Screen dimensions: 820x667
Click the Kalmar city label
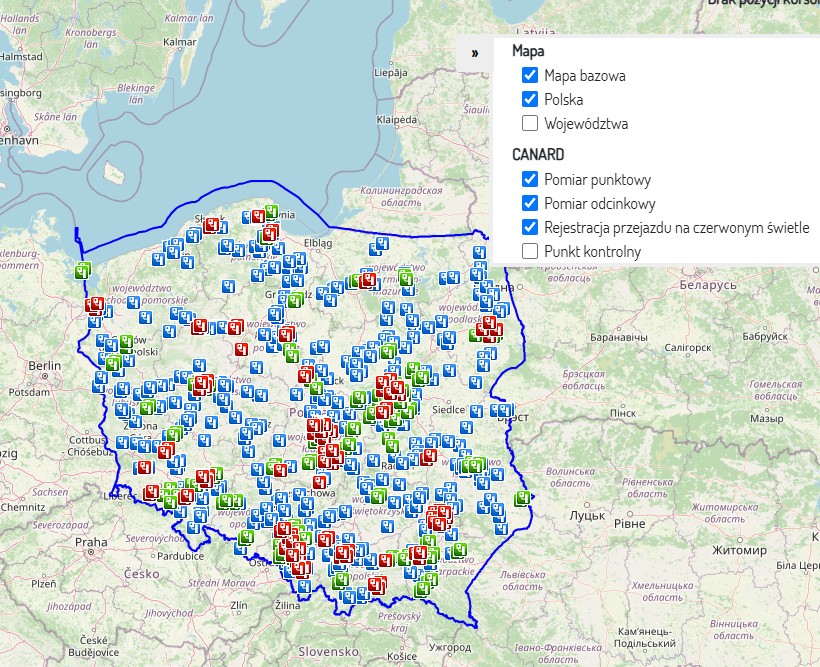point(180,42)
